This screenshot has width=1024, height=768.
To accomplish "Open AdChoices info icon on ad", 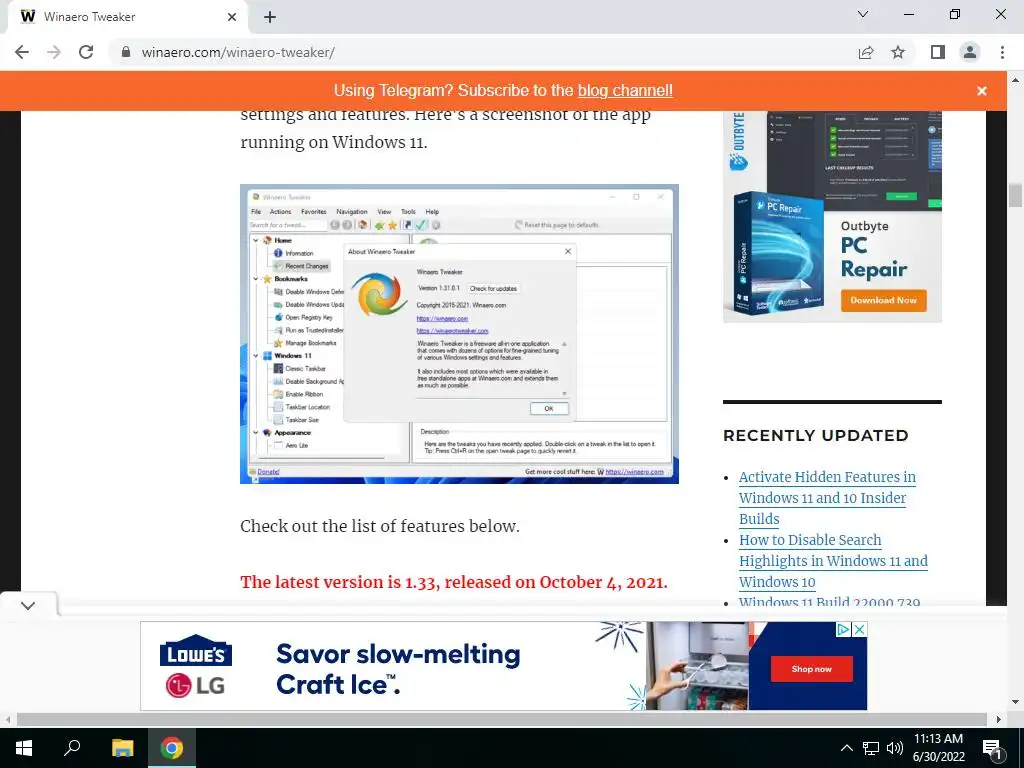I will tap(844, 630).
